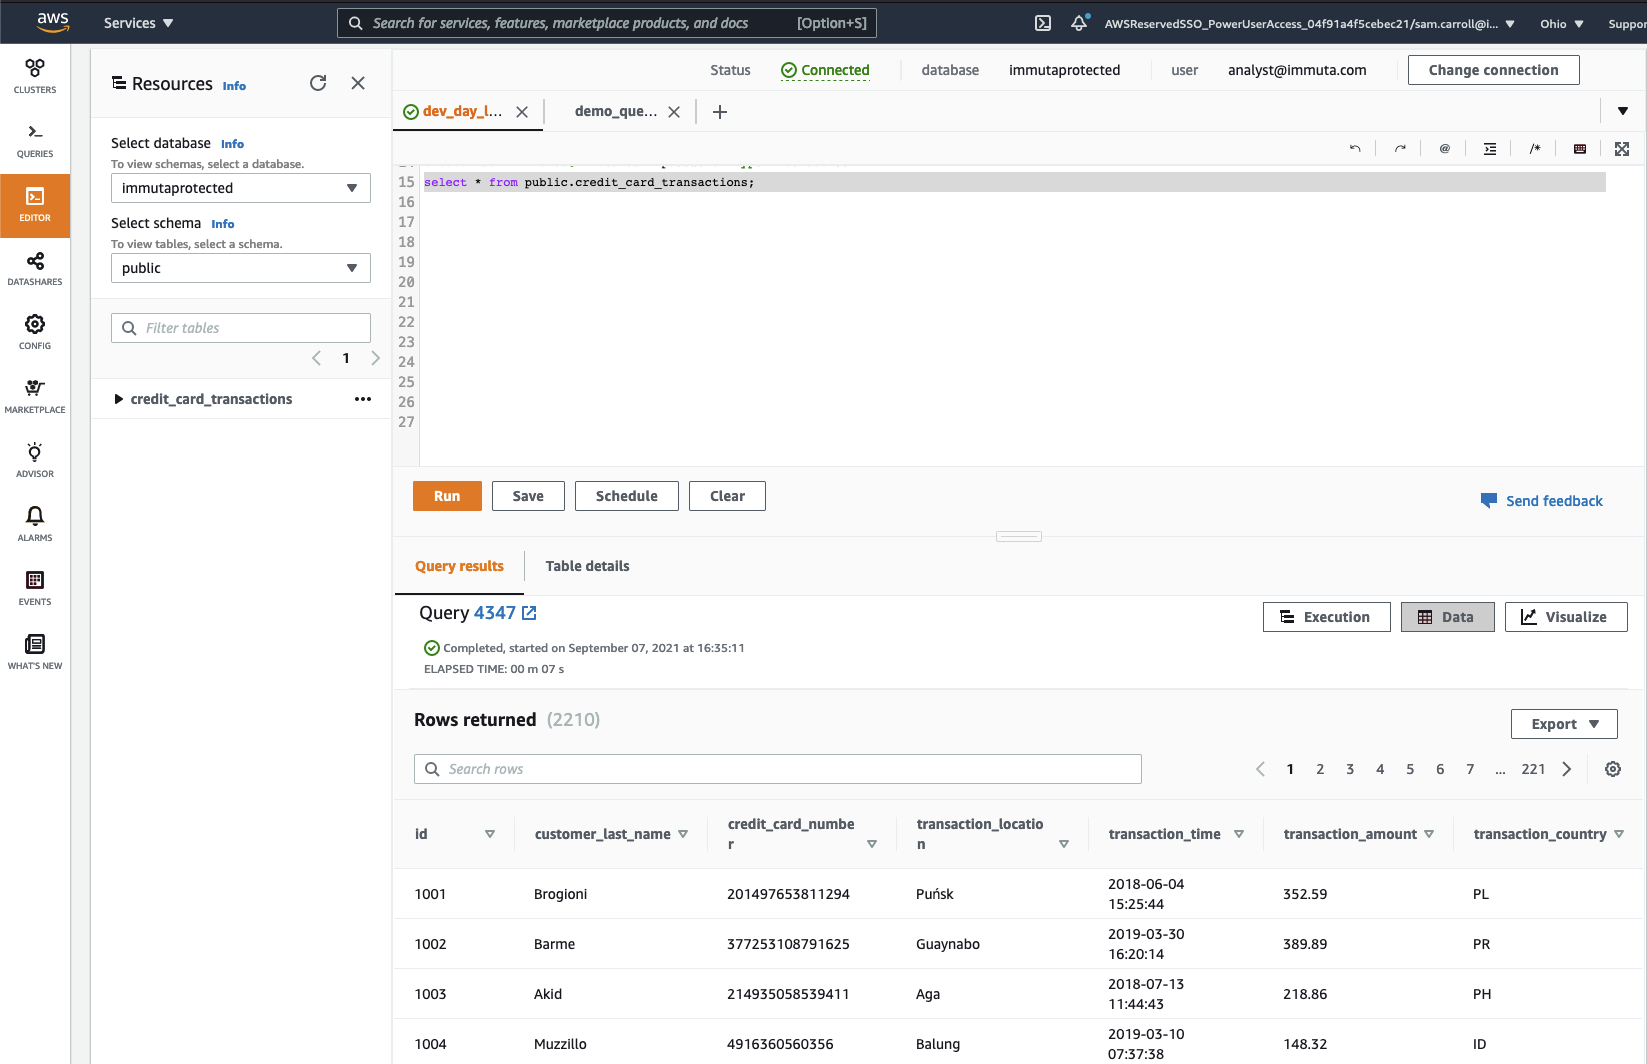Open keyboard shortcuts icon in editor toolbar
The height and width of the screenshot is (1064, 1647).
click(x=1580, y=148)
